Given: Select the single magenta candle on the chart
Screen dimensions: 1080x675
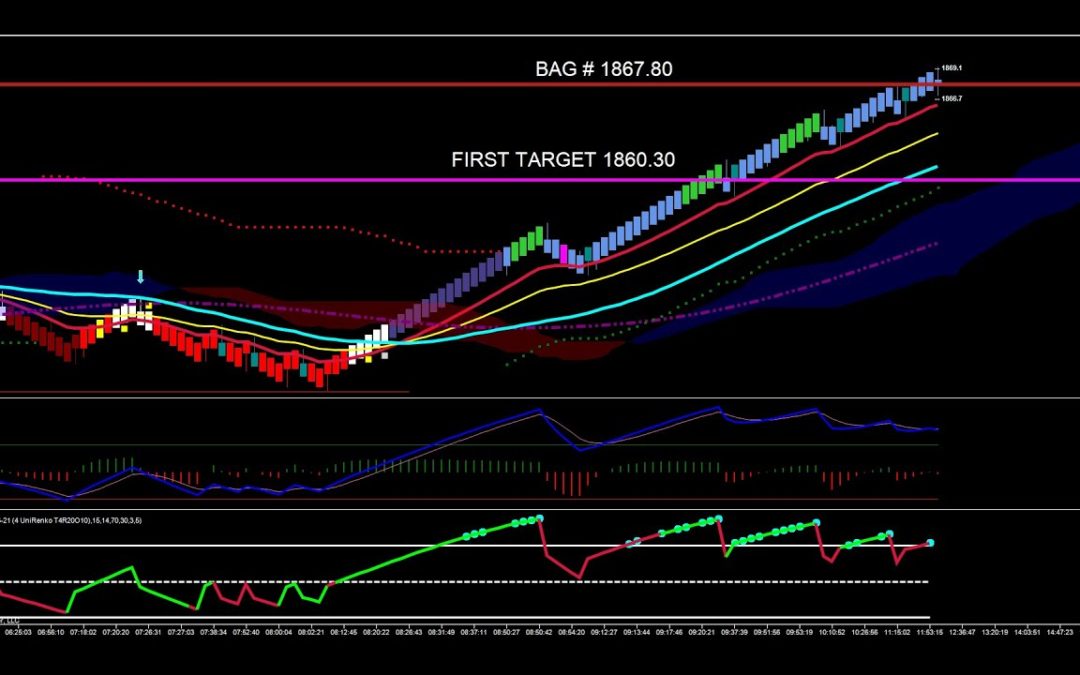Looking at the screenshot, I should click(x=564, y=253).
